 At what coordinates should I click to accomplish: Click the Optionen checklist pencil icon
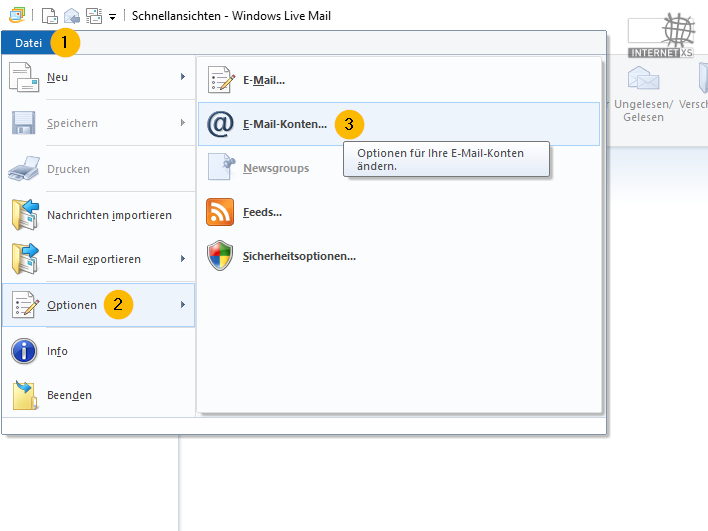(x=25, y=305)
